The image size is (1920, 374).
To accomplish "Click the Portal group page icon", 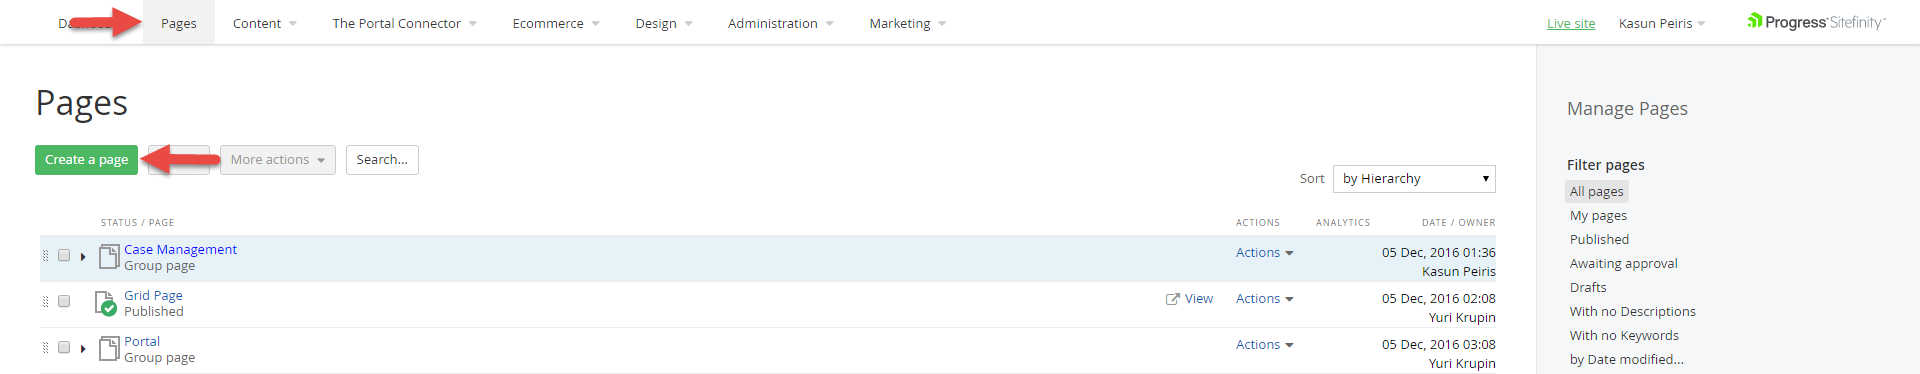I will [x=109, y=349].
